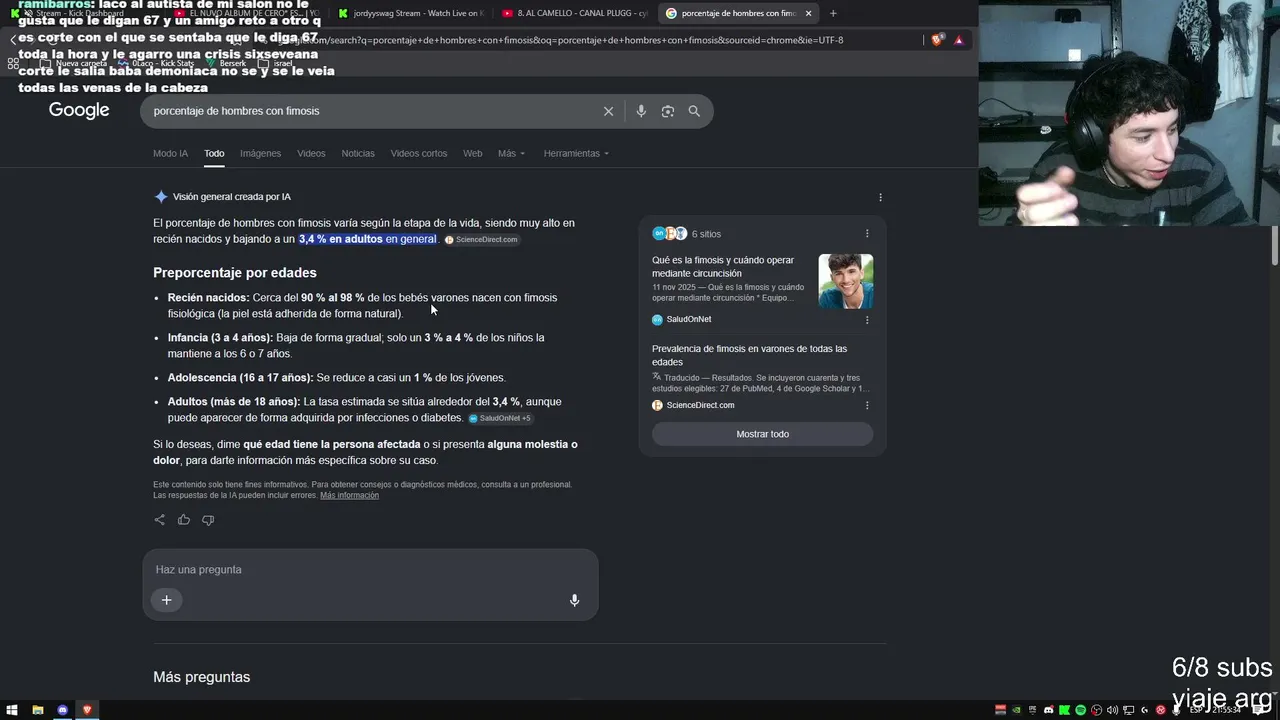This screenshot has width=1280, height=720.
Task: Switch to 'Stream - Kick Dashboard' tab
Action: pyautogui.click(x=85, y=13)
